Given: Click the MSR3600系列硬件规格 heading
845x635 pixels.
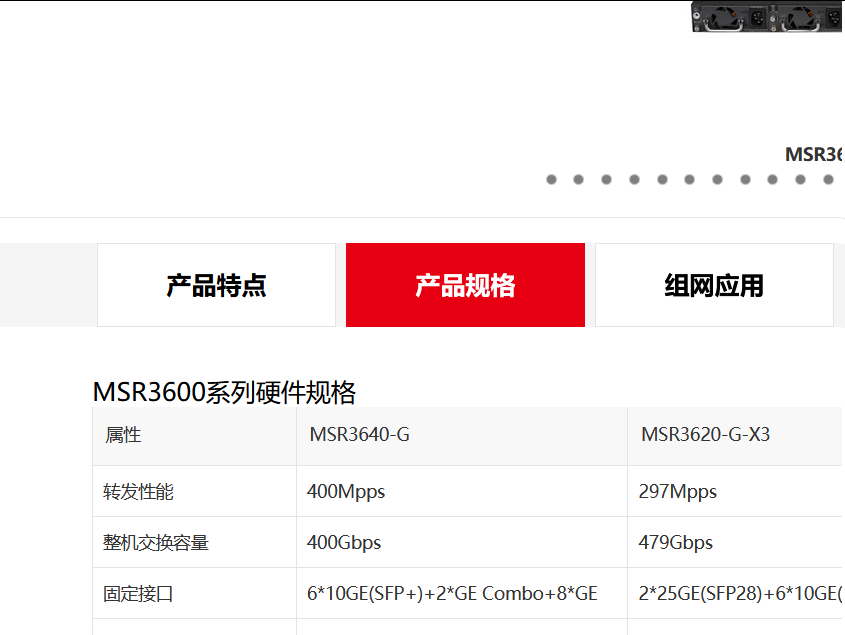Looking at the screenshot, I should coord(224,392).
